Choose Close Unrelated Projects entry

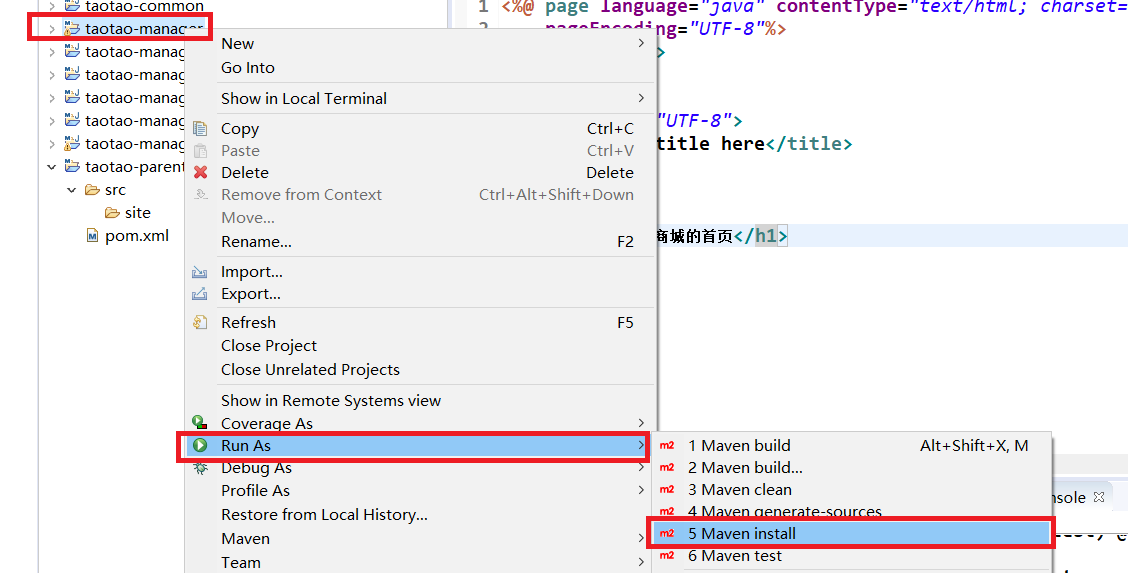coord(310,370)
